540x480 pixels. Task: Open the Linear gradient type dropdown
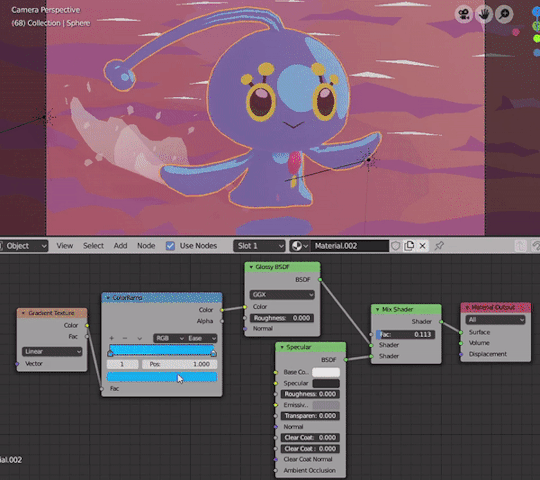52,352
